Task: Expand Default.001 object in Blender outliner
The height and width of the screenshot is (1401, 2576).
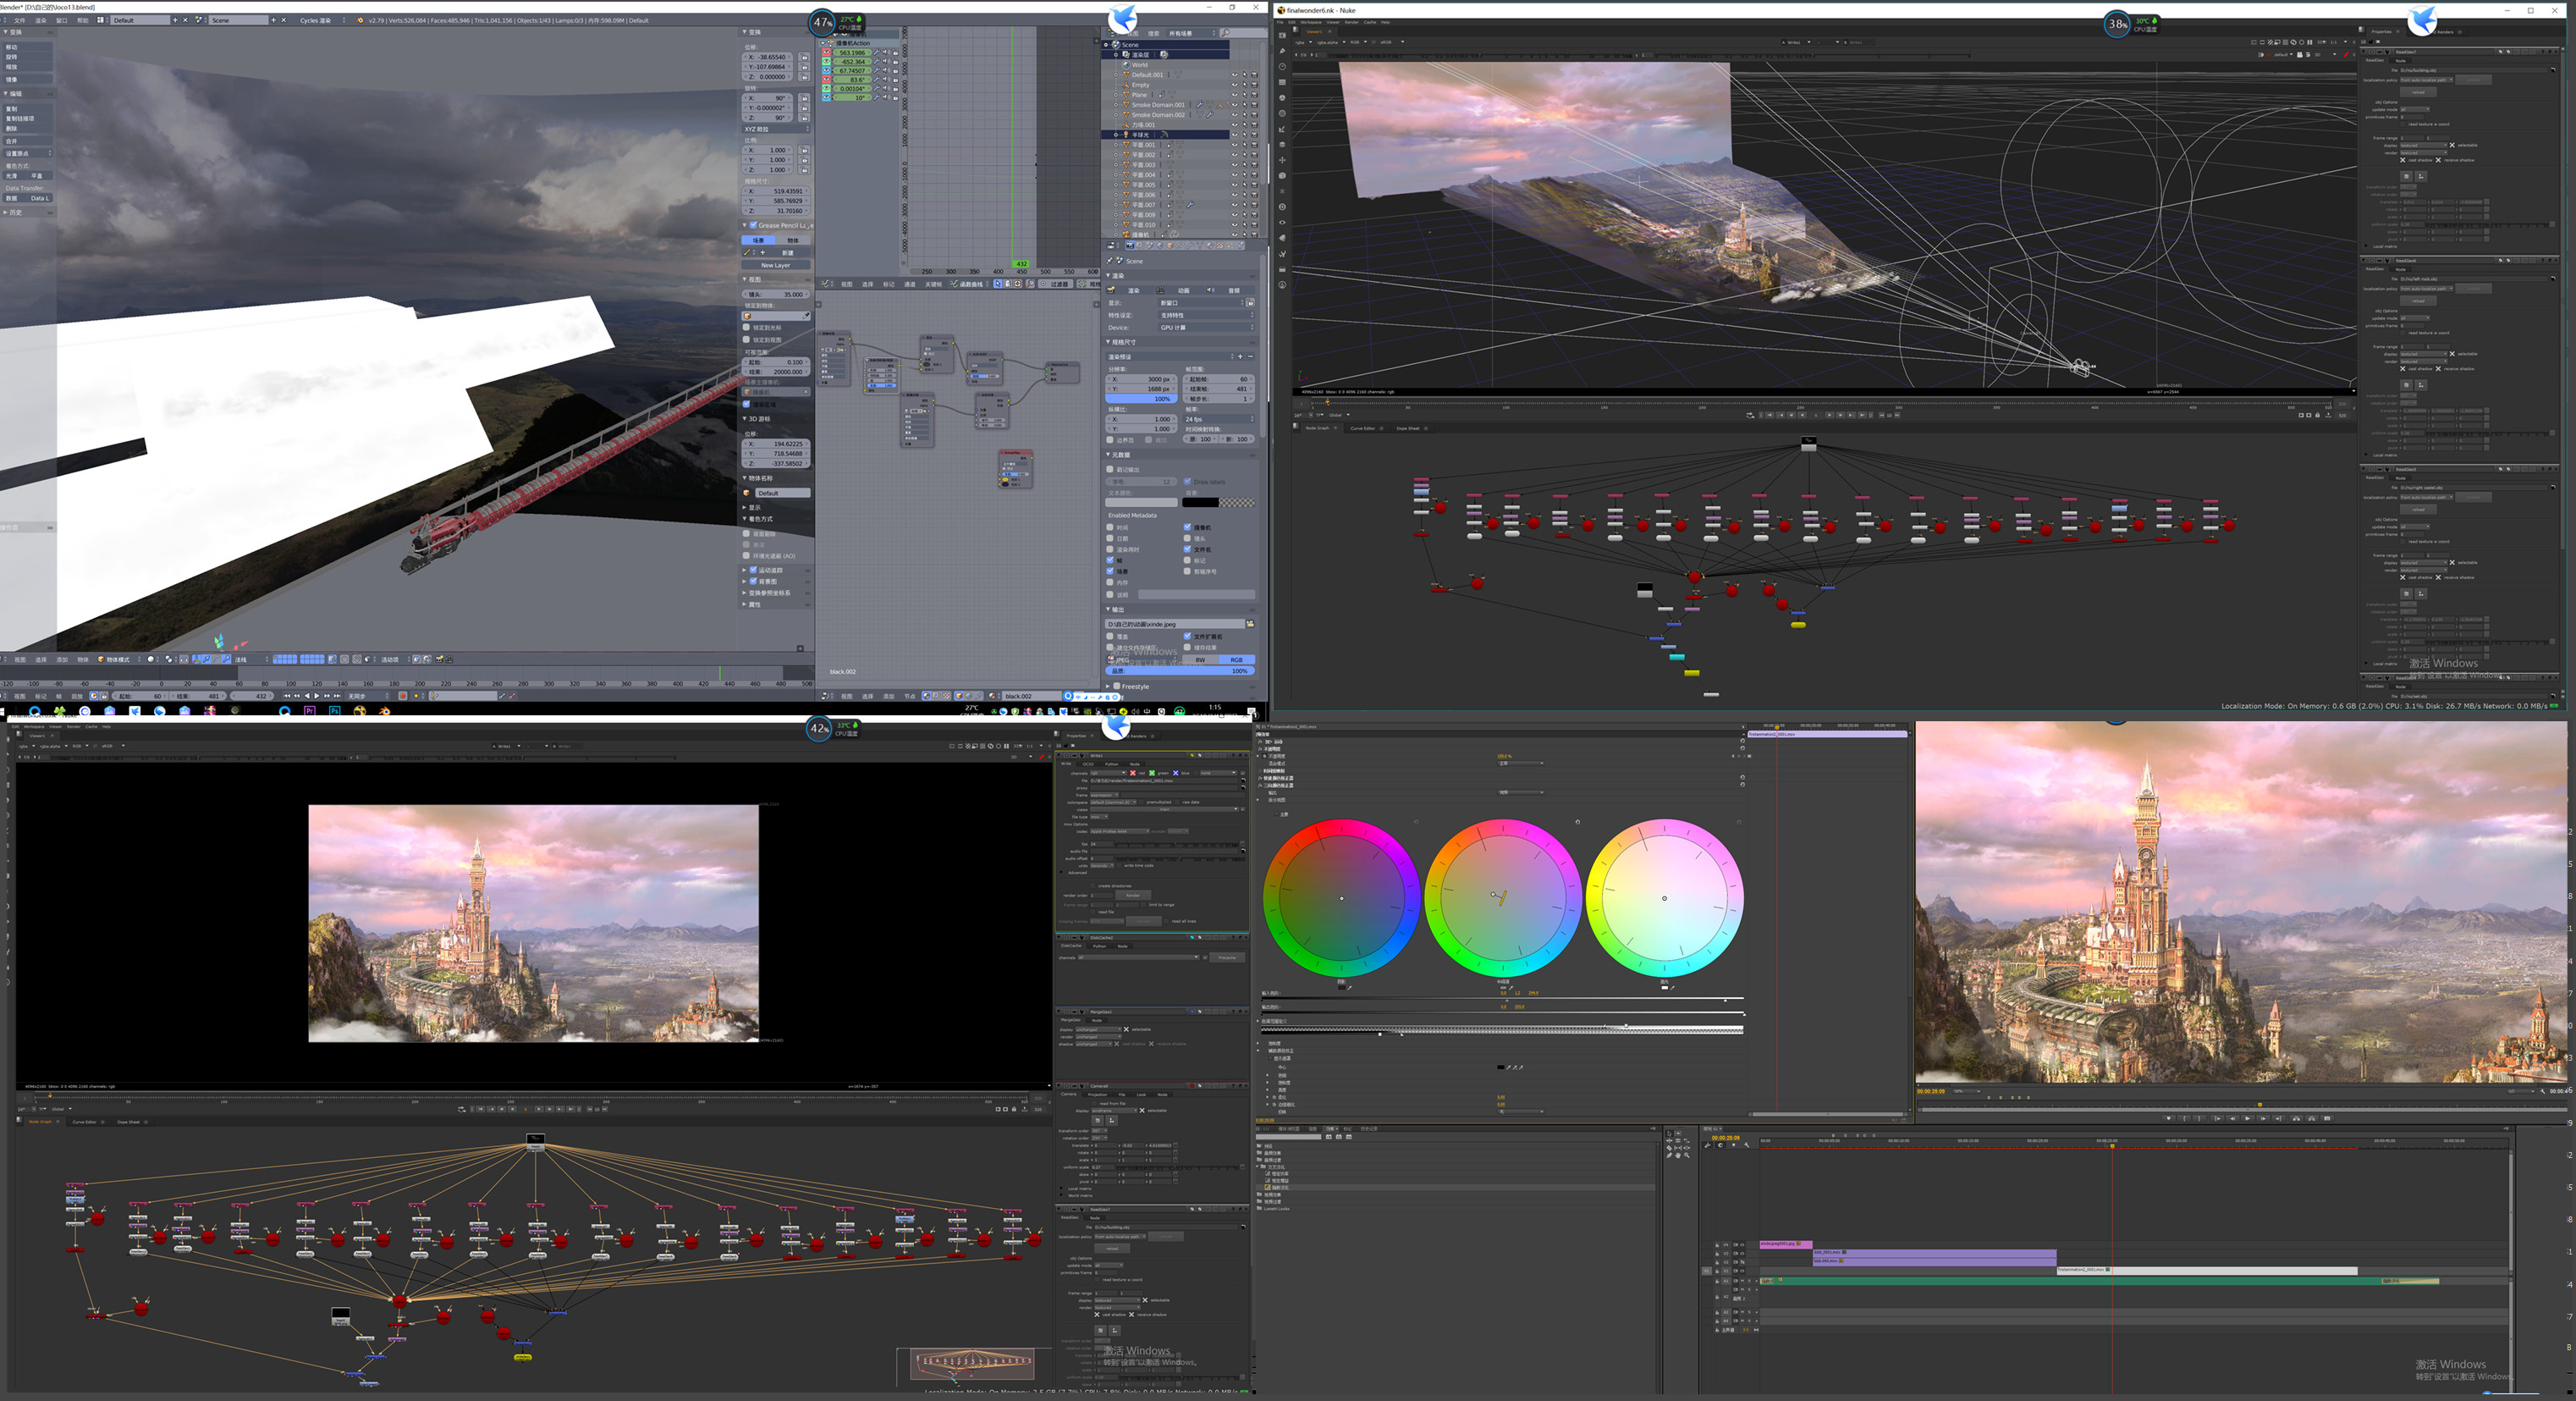Action: (x=1116, y=75)
